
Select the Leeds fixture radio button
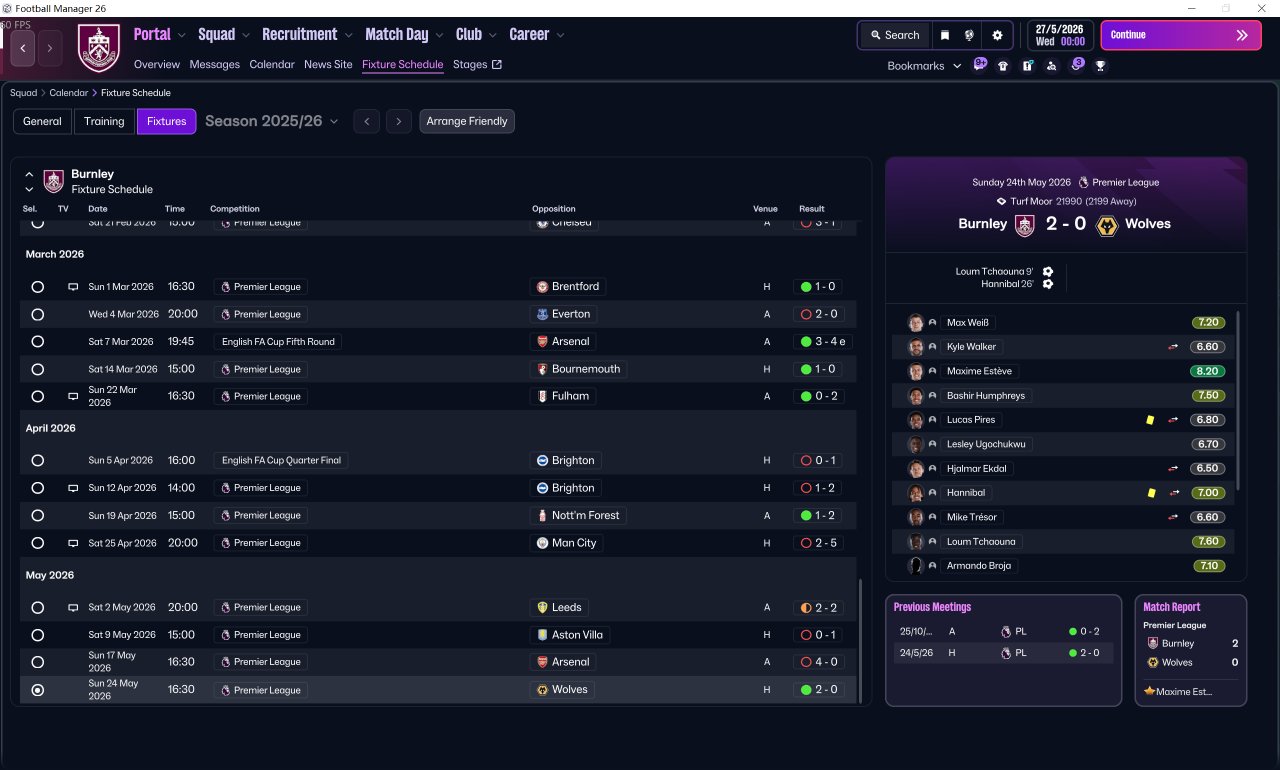tap(38, 608)
